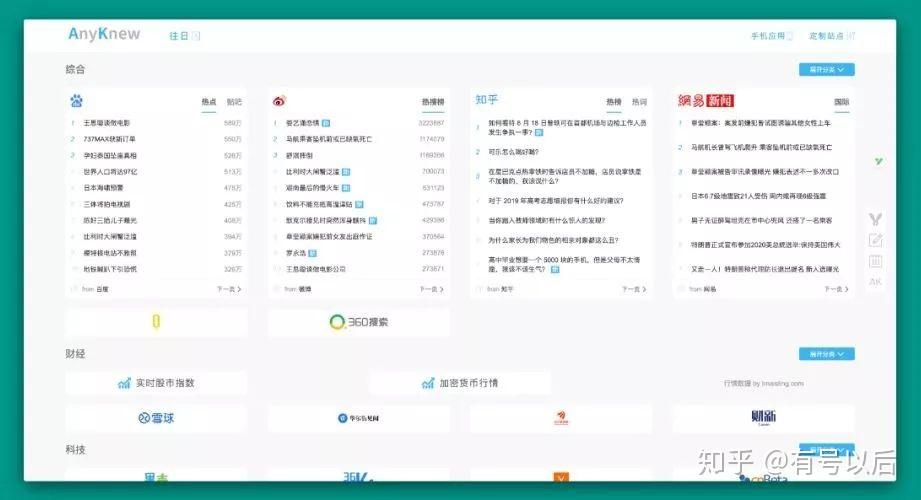Click the 行情数据 by Investing.com credit
921x500 pixels.
[x=764, y=383]
